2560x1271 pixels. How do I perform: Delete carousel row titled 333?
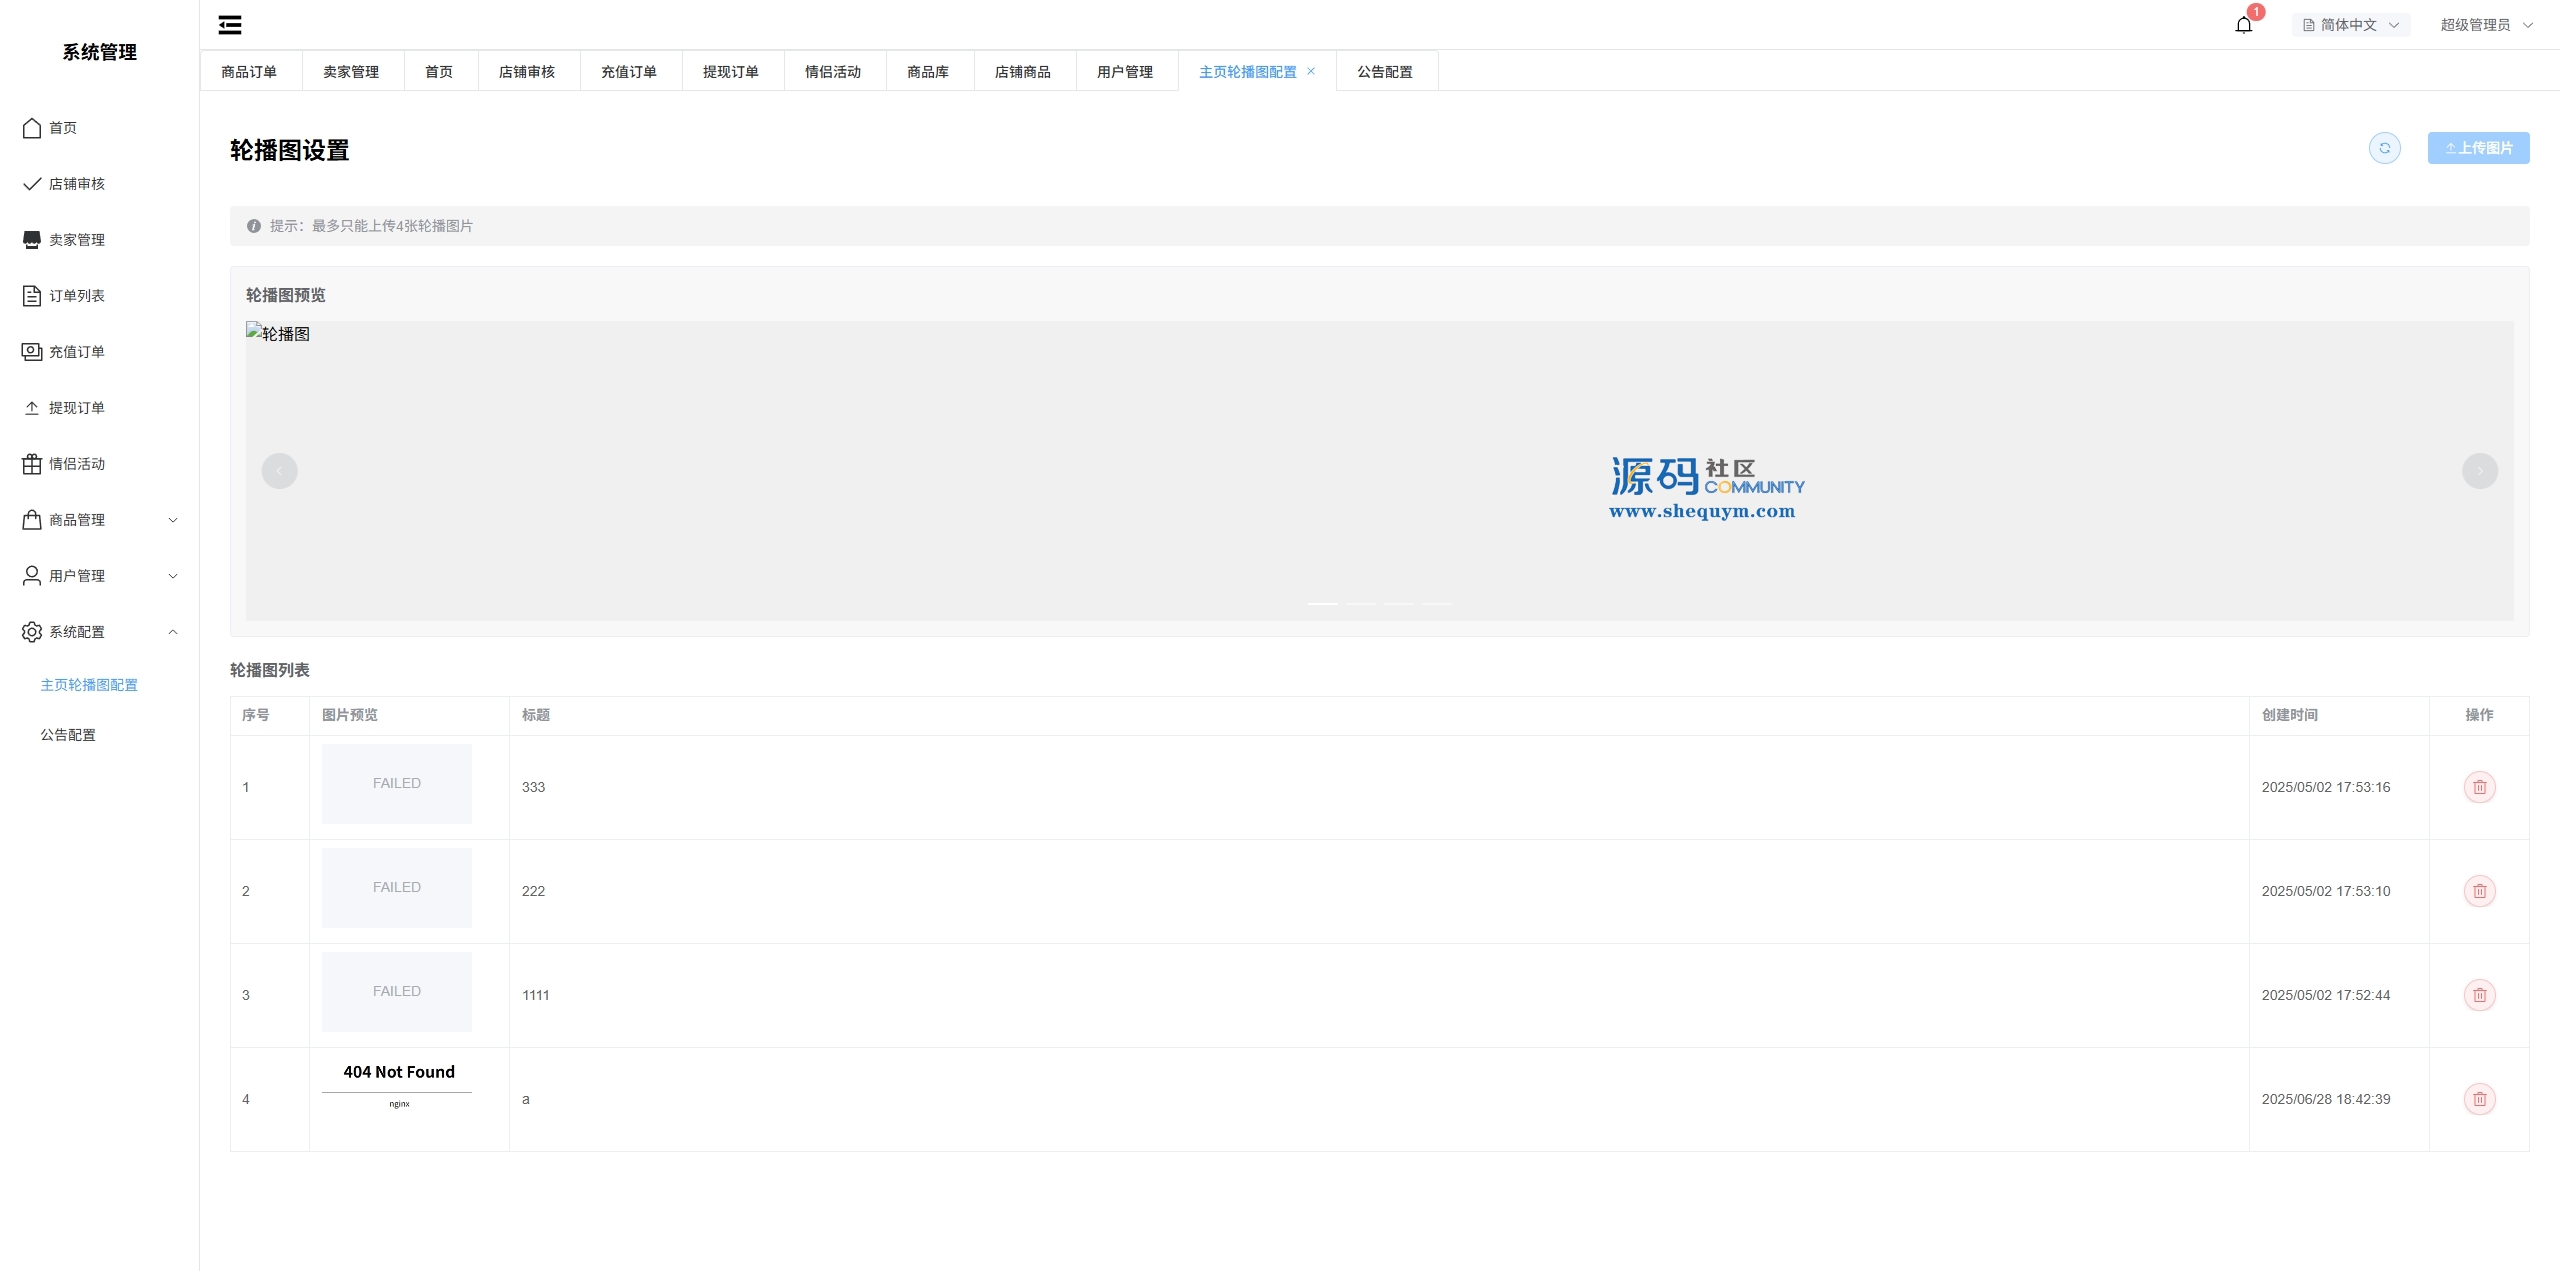coord(2479,787)
